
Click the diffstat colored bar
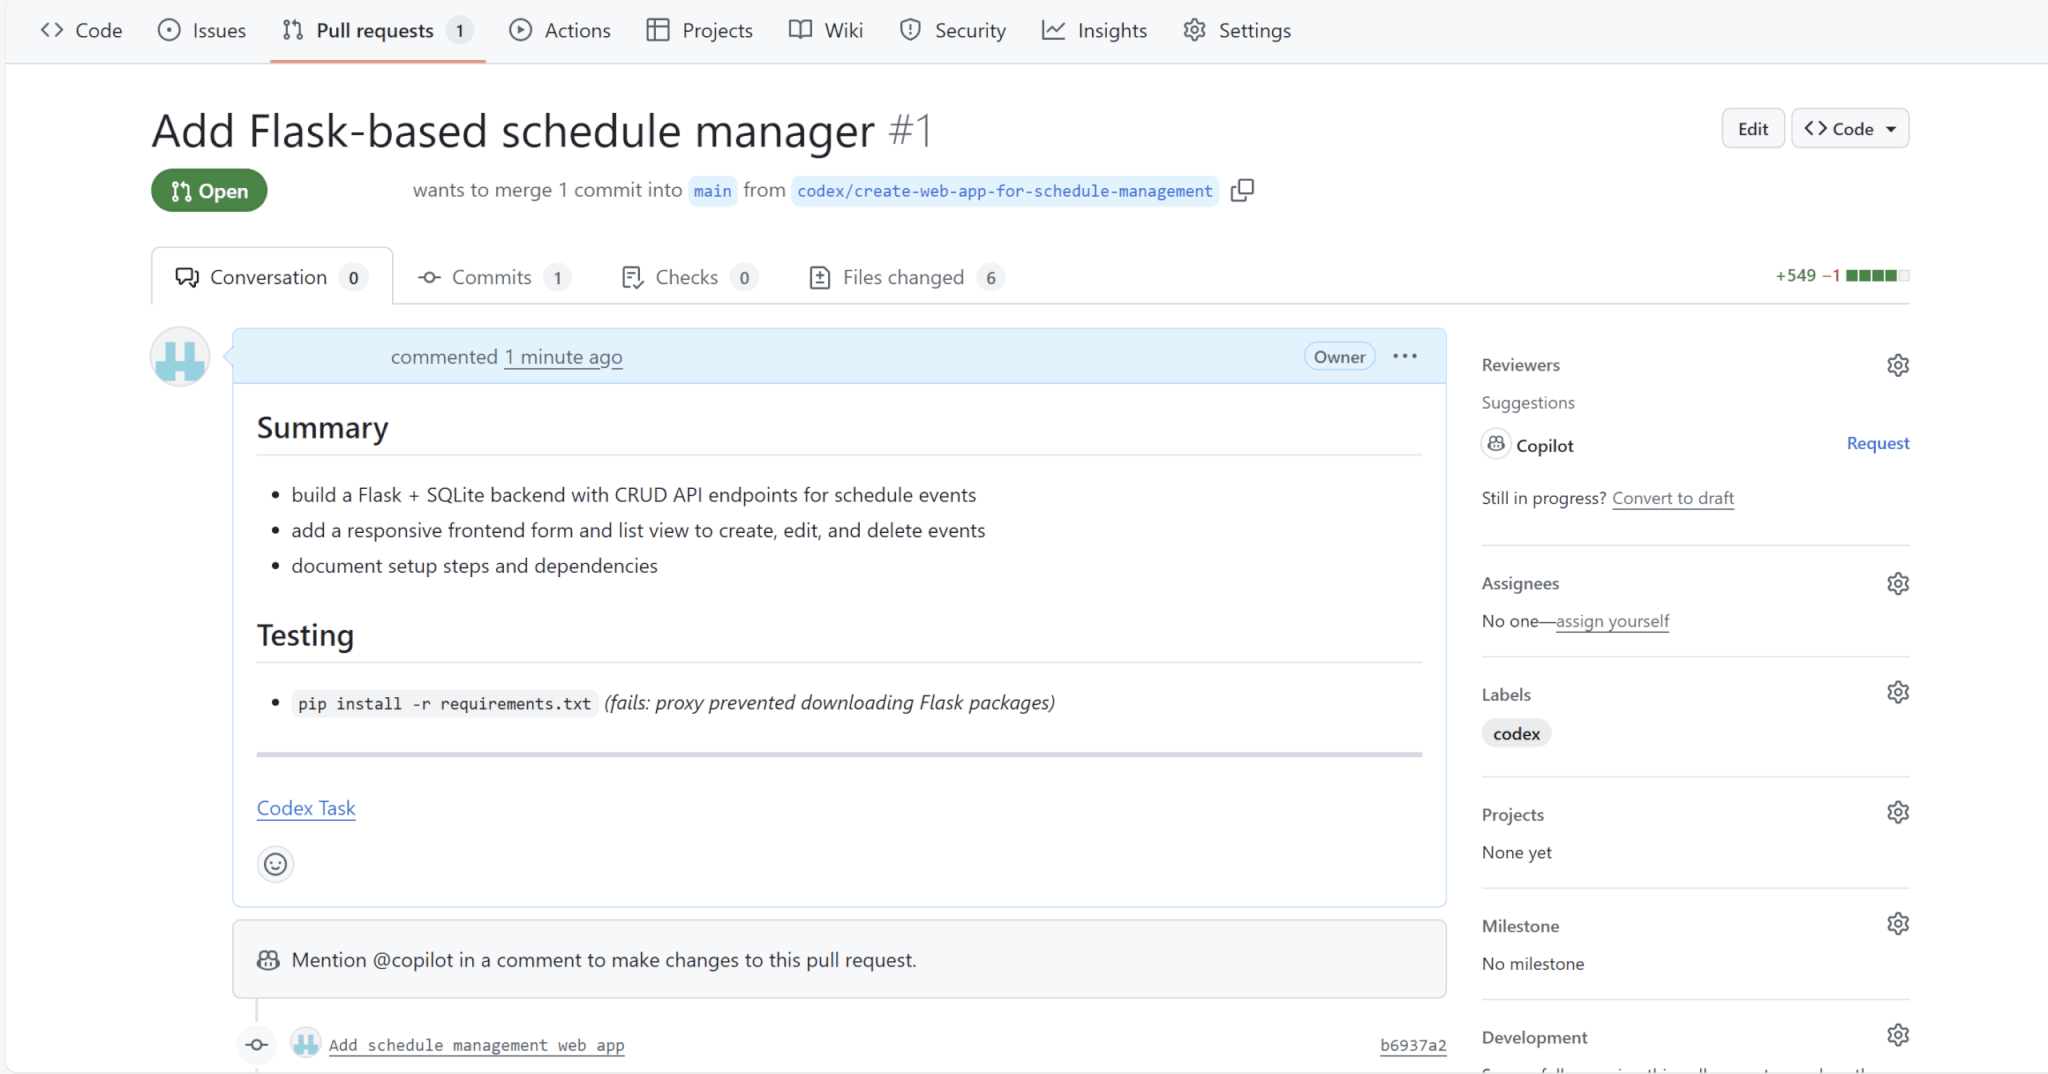pos(1876,276)
